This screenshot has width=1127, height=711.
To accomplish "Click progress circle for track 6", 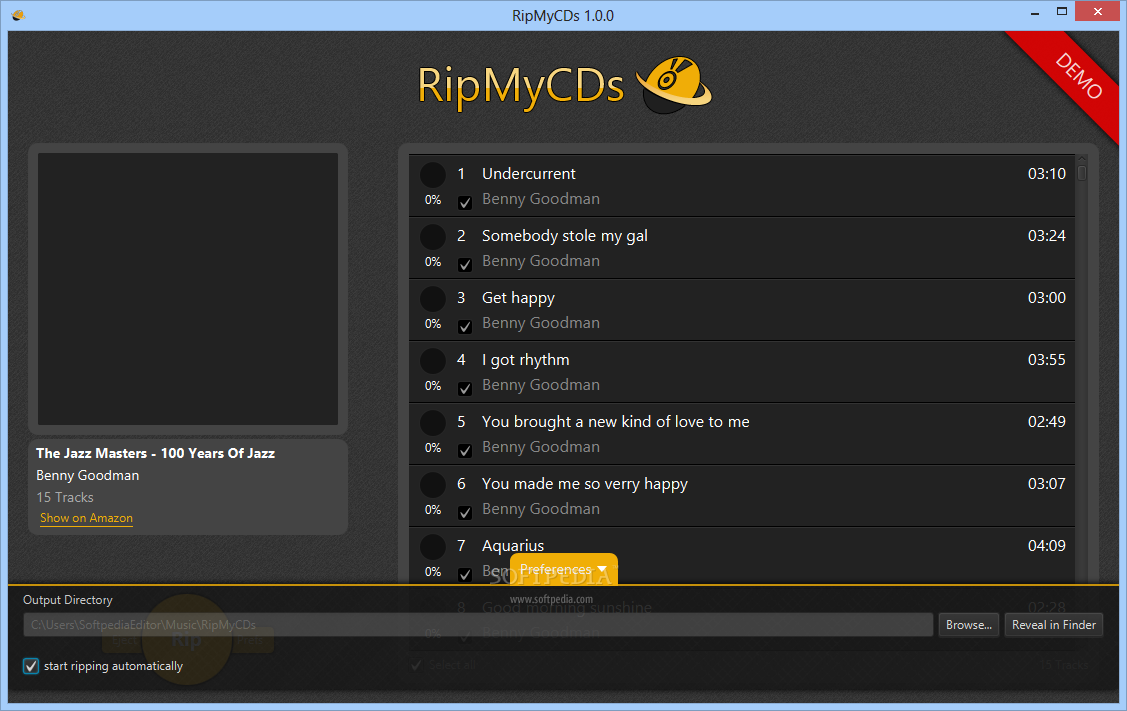I will [x=433, y=485].
